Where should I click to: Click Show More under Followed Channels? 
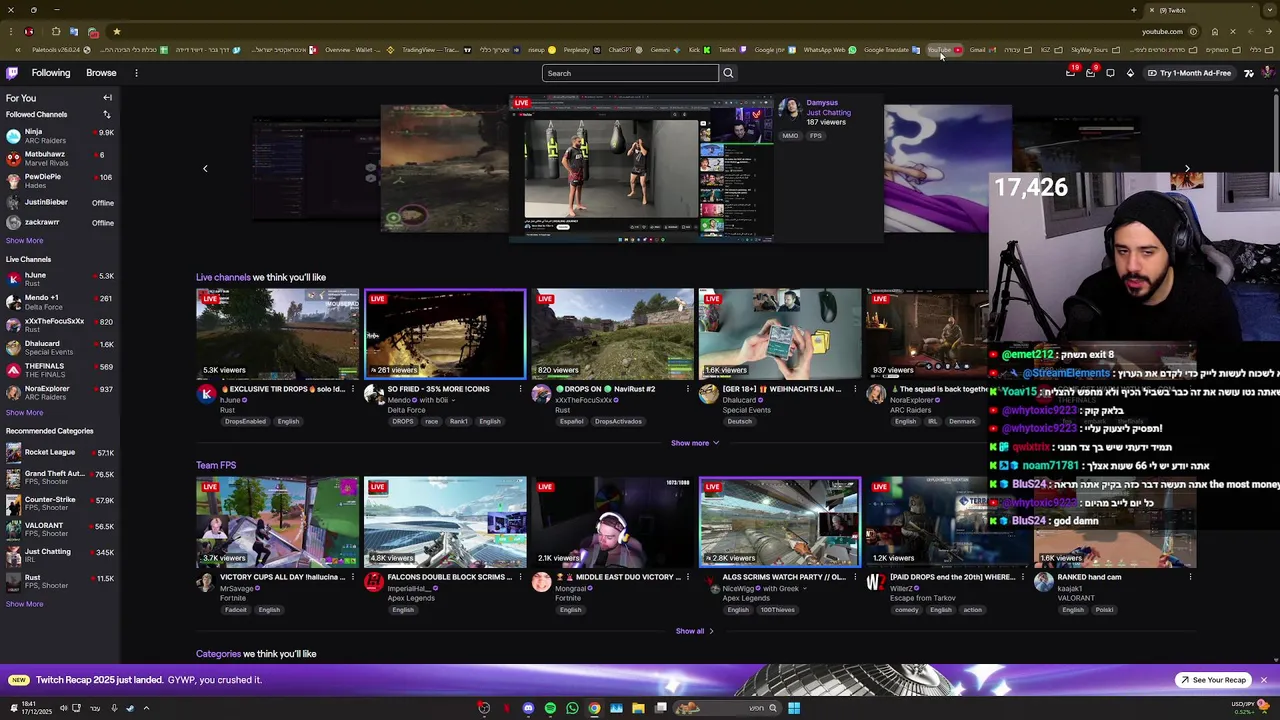[x=24, y=241]
